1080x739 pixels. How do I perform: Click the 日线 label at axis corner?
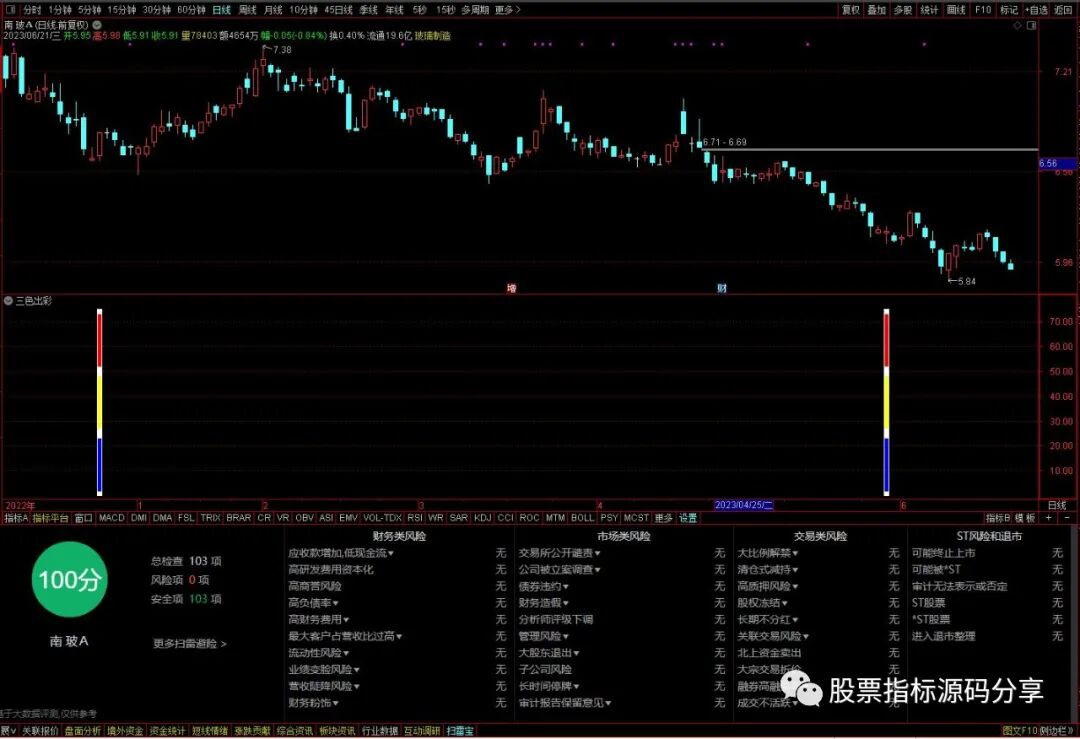coord(1057,506)
